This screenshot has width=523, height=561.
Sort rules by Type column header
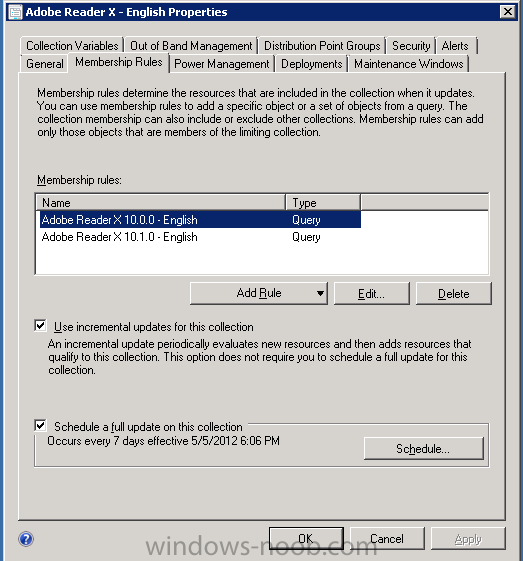(x=323, y=203)
